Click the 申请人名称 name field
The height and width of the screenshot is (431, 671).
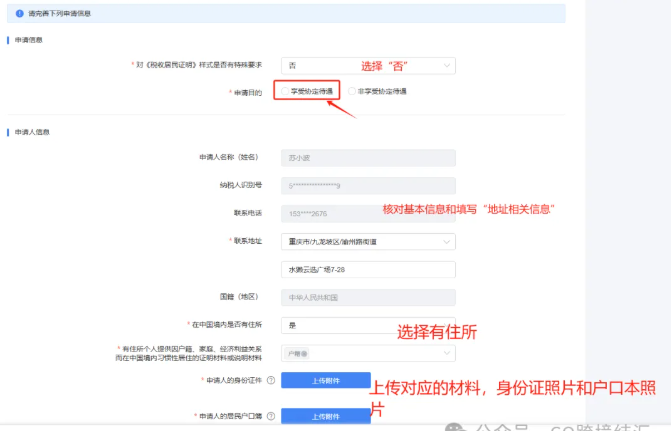click(368, 157)
